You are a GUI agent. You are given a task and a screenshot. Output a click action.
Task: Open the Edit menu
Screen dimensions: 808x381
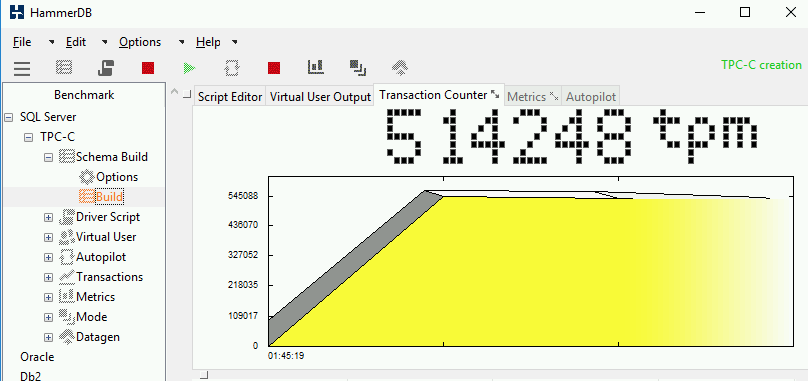76,42
